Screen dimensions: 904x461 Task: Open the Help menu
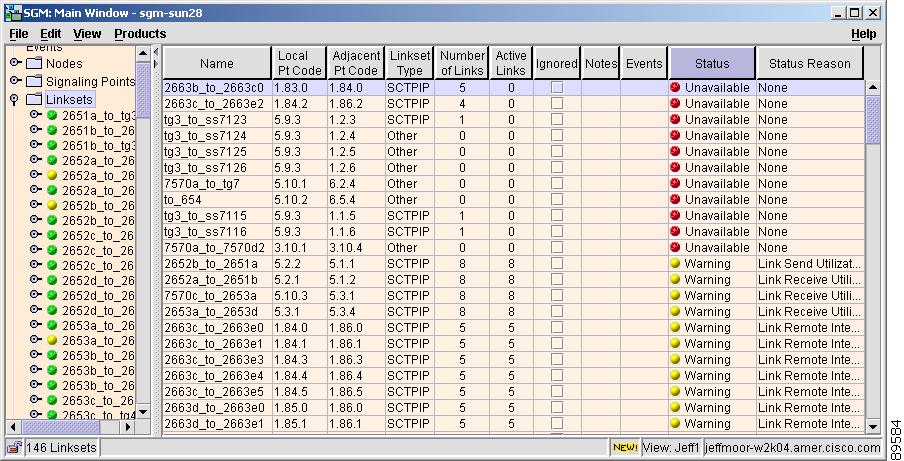coord(863,34)
